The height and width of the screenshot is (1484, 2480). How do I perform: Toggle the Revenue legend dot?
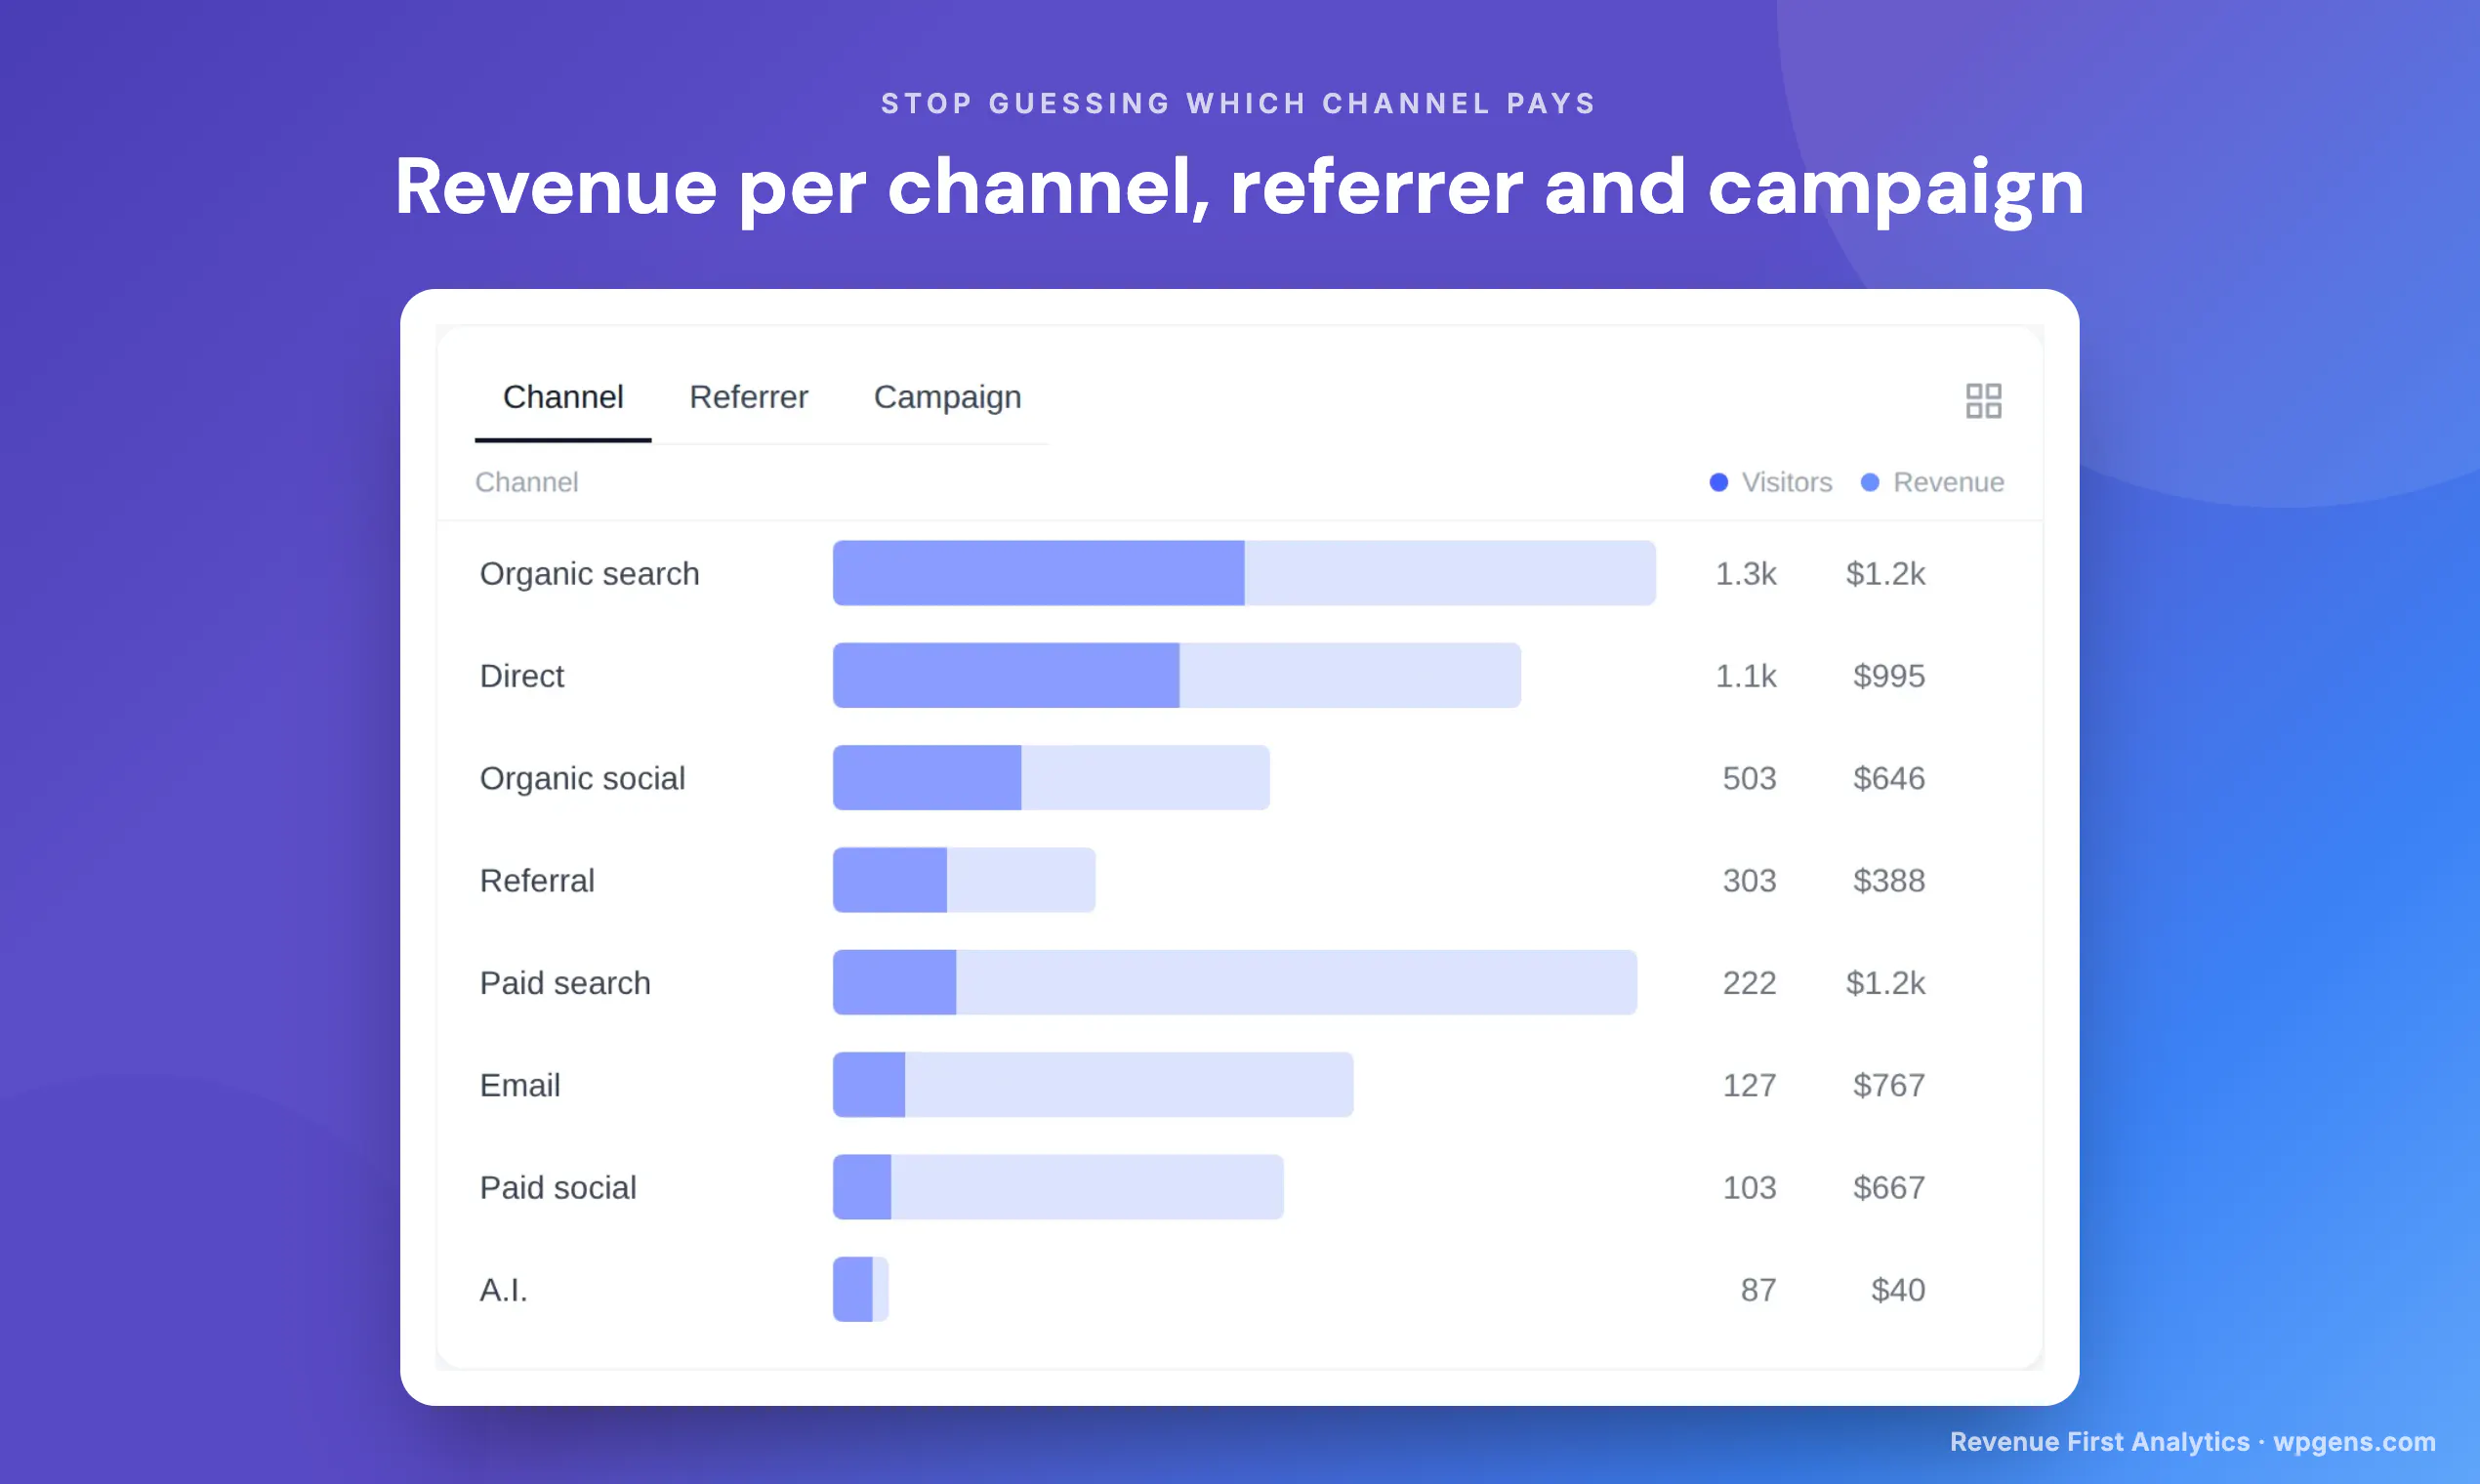click(x=1869, y=482)
